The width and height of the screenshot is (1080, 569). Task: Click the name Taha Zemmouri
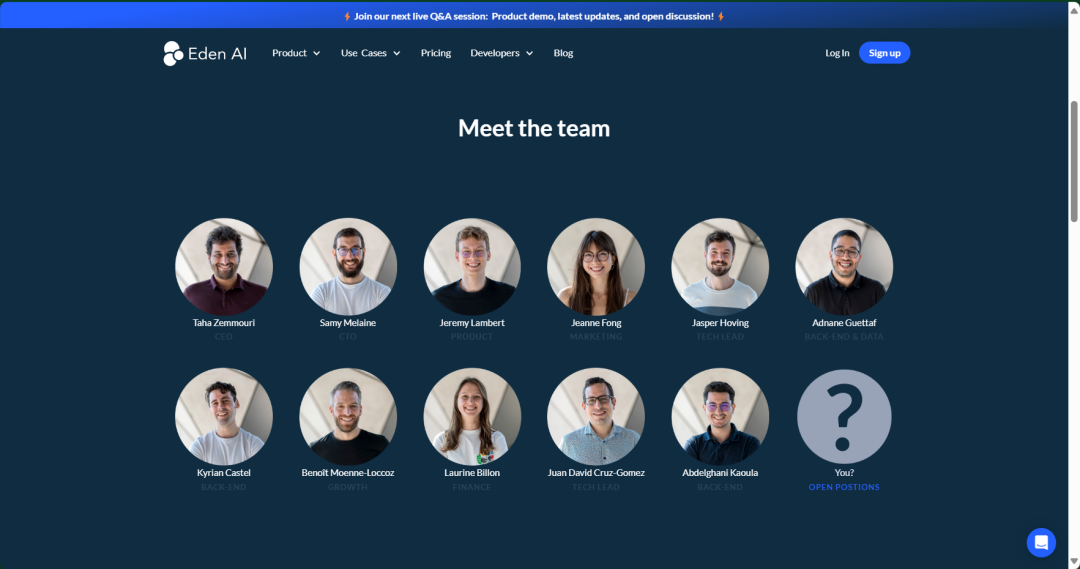(x=224, y=323)
